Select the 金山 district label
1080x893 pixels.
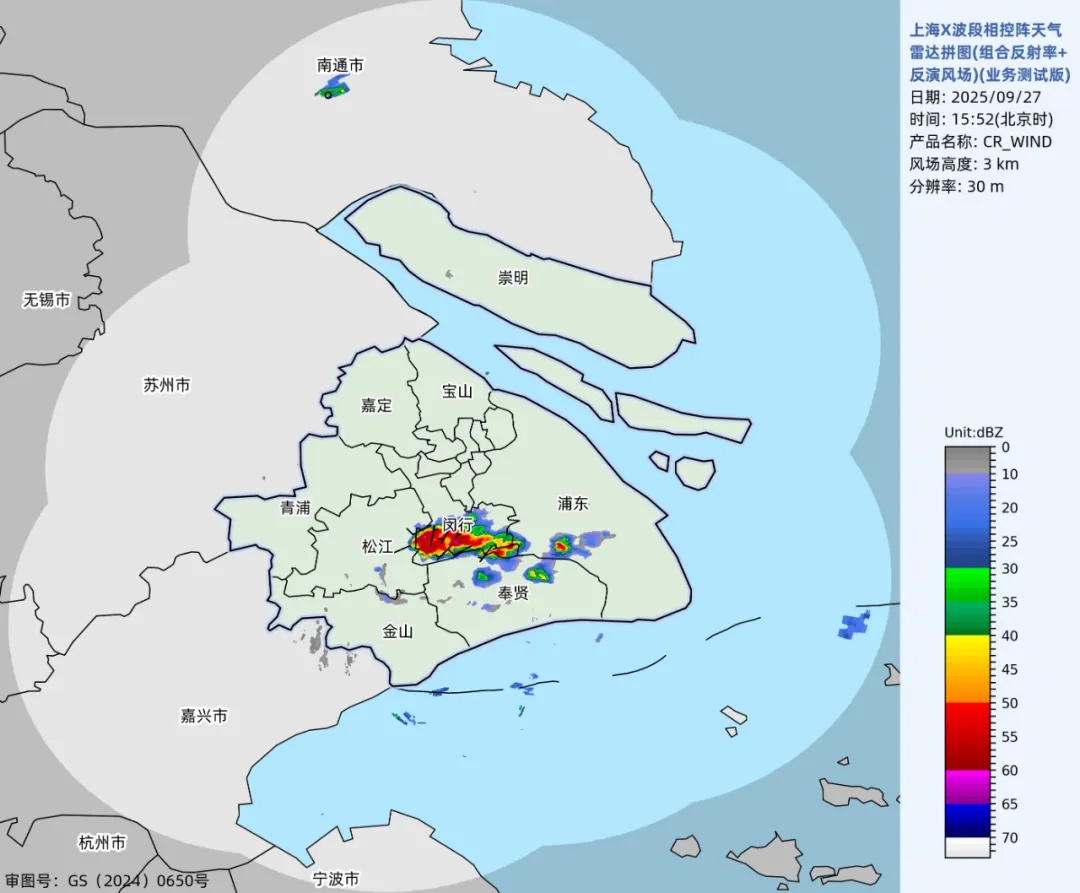pos(397,631)
